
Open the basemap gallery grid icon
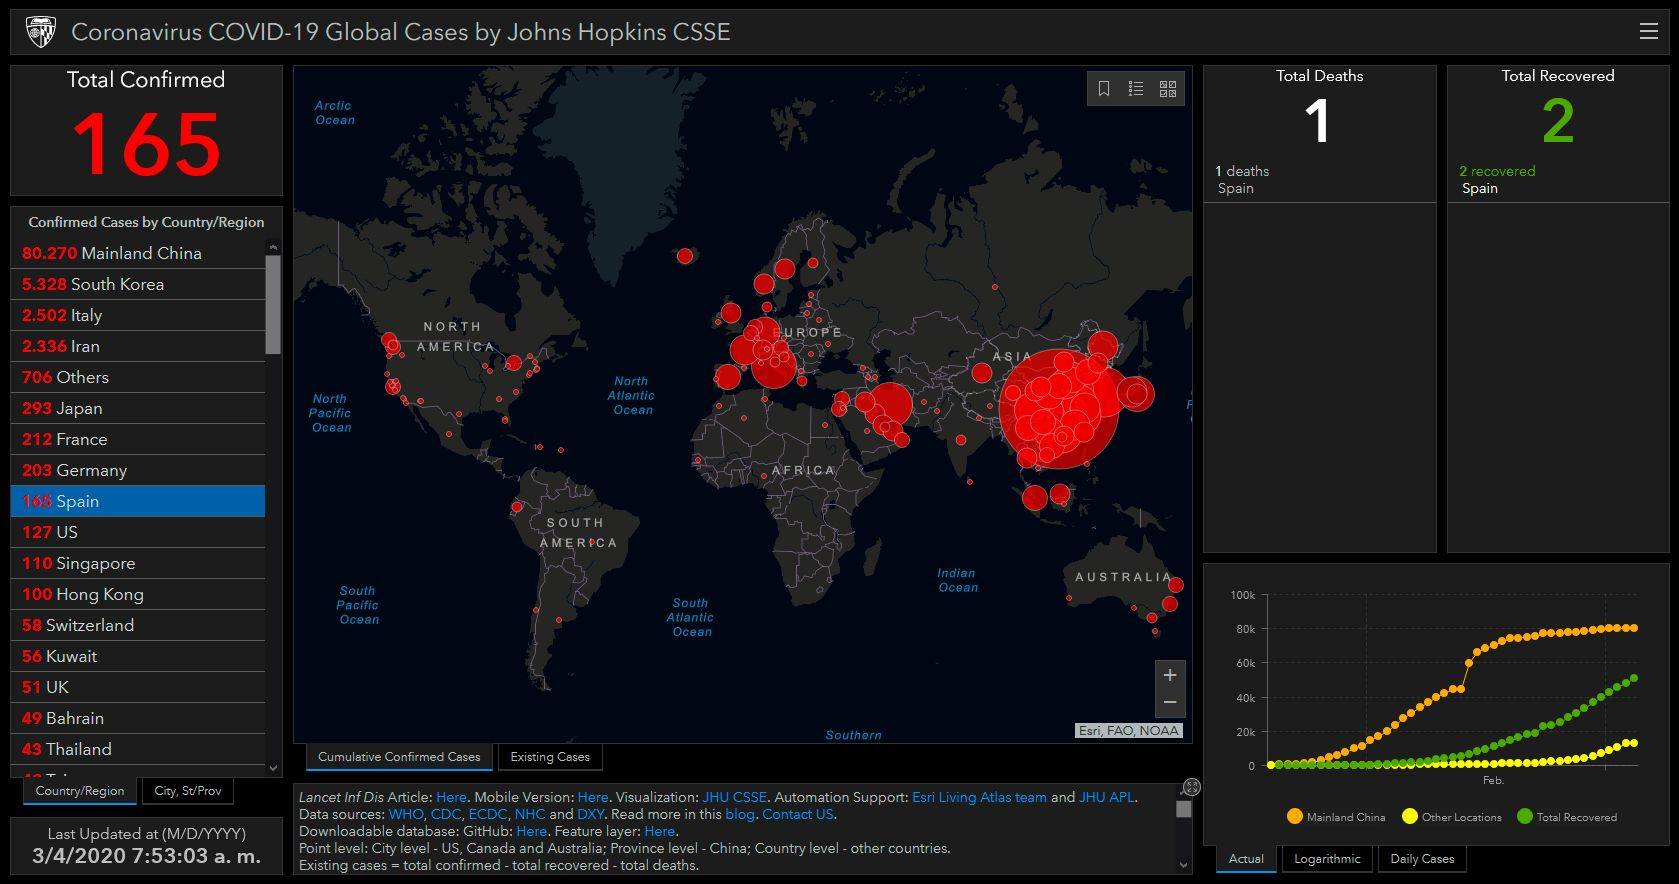(x=1168, y=89)
